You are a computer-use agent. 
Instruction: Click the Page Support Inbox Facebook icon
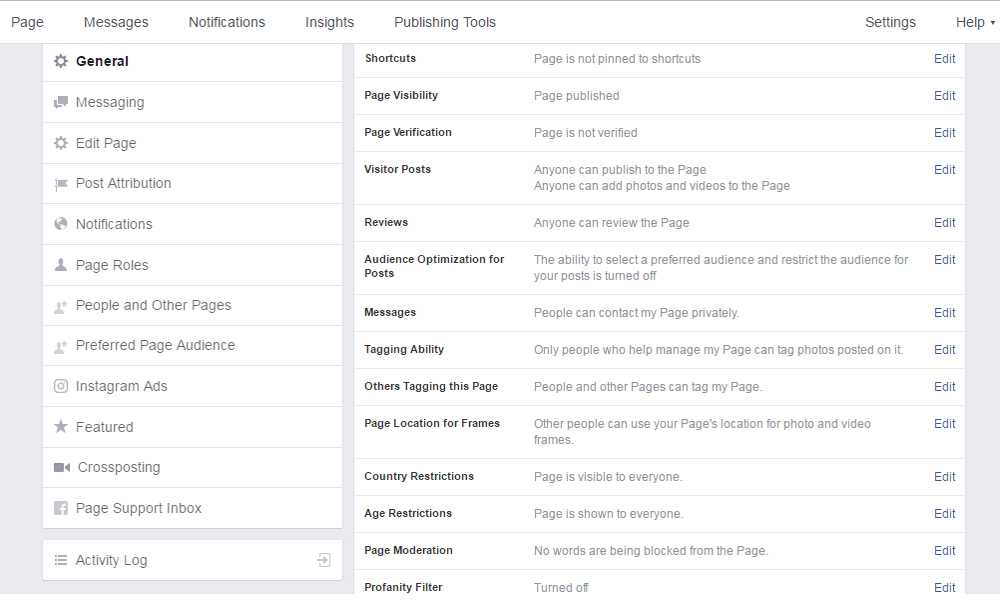[61, 508]
